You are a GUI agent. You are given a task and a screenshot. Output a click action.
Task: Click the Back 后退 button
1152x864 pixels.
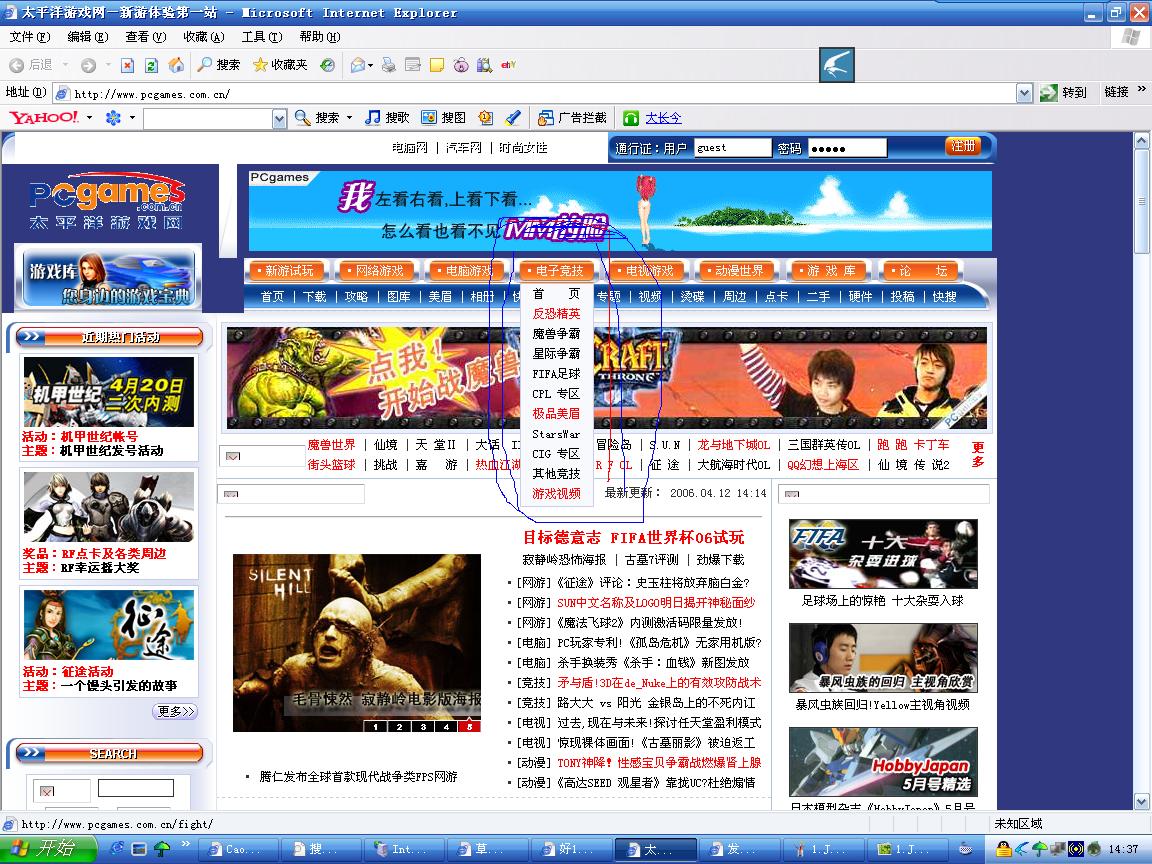pyautogui.click(x=31, y=65)
